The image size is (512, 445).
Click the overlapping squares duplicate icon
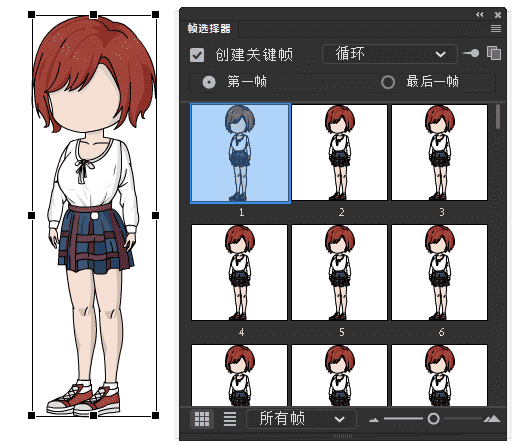(x=494, y=53)
